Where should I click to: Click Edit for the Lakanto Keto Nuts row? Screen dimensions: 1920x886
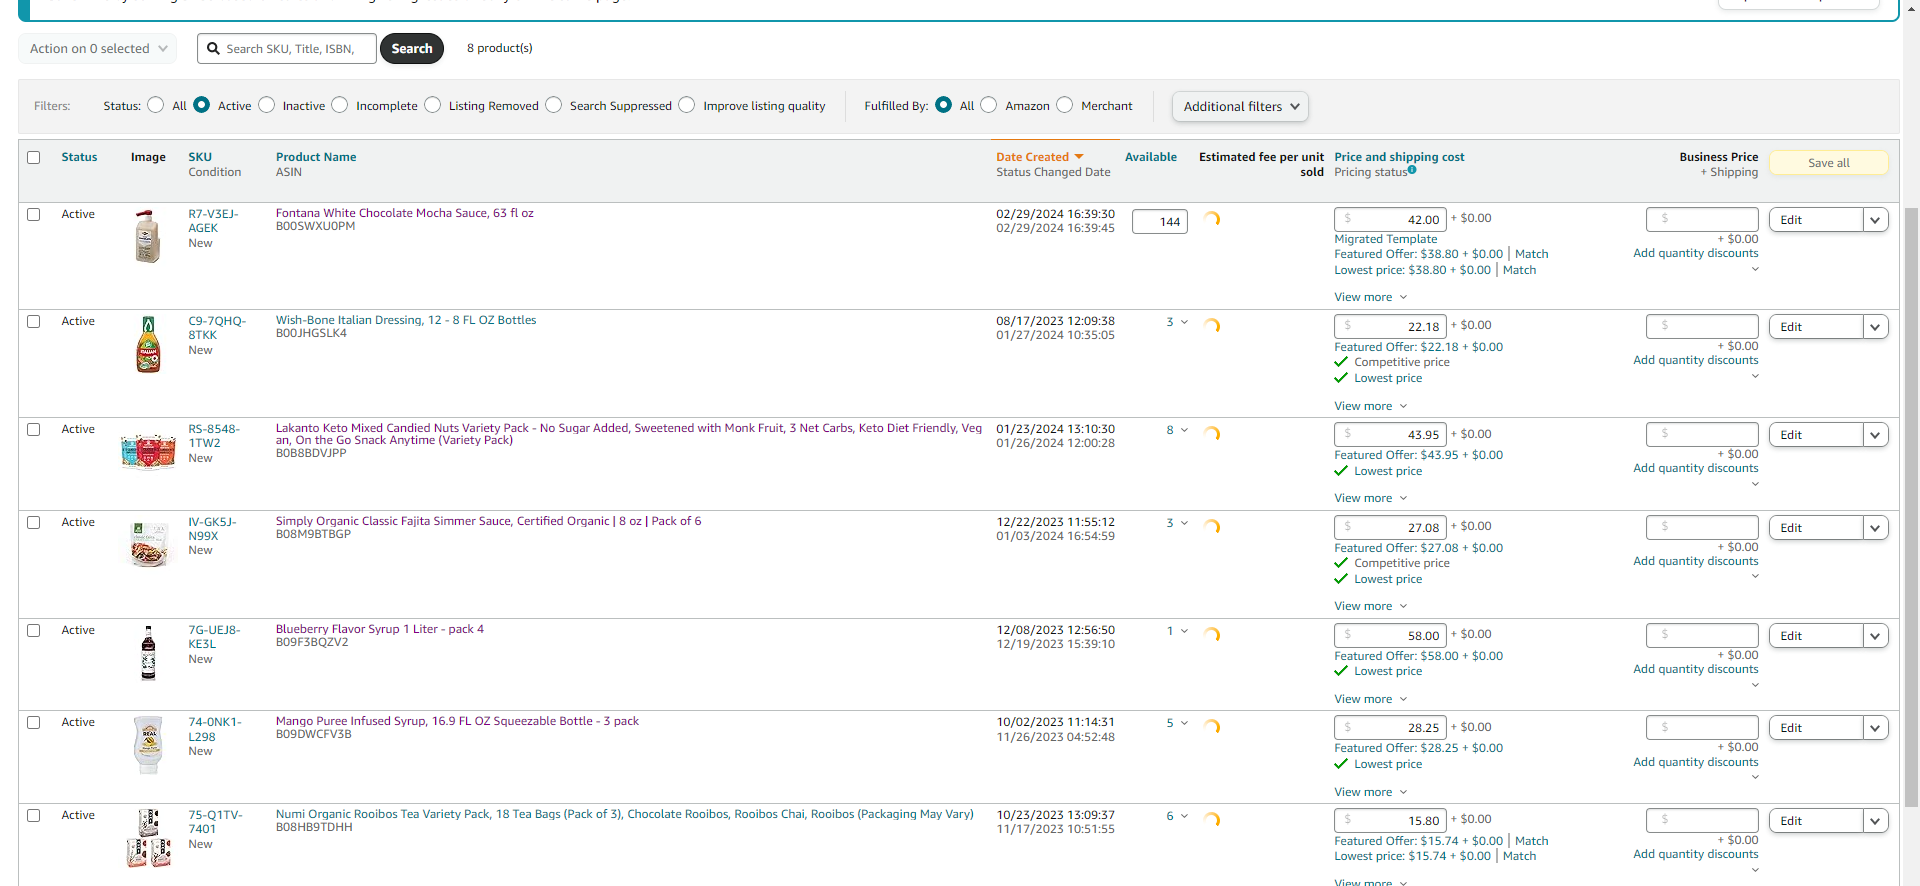tap(1816, 435)
